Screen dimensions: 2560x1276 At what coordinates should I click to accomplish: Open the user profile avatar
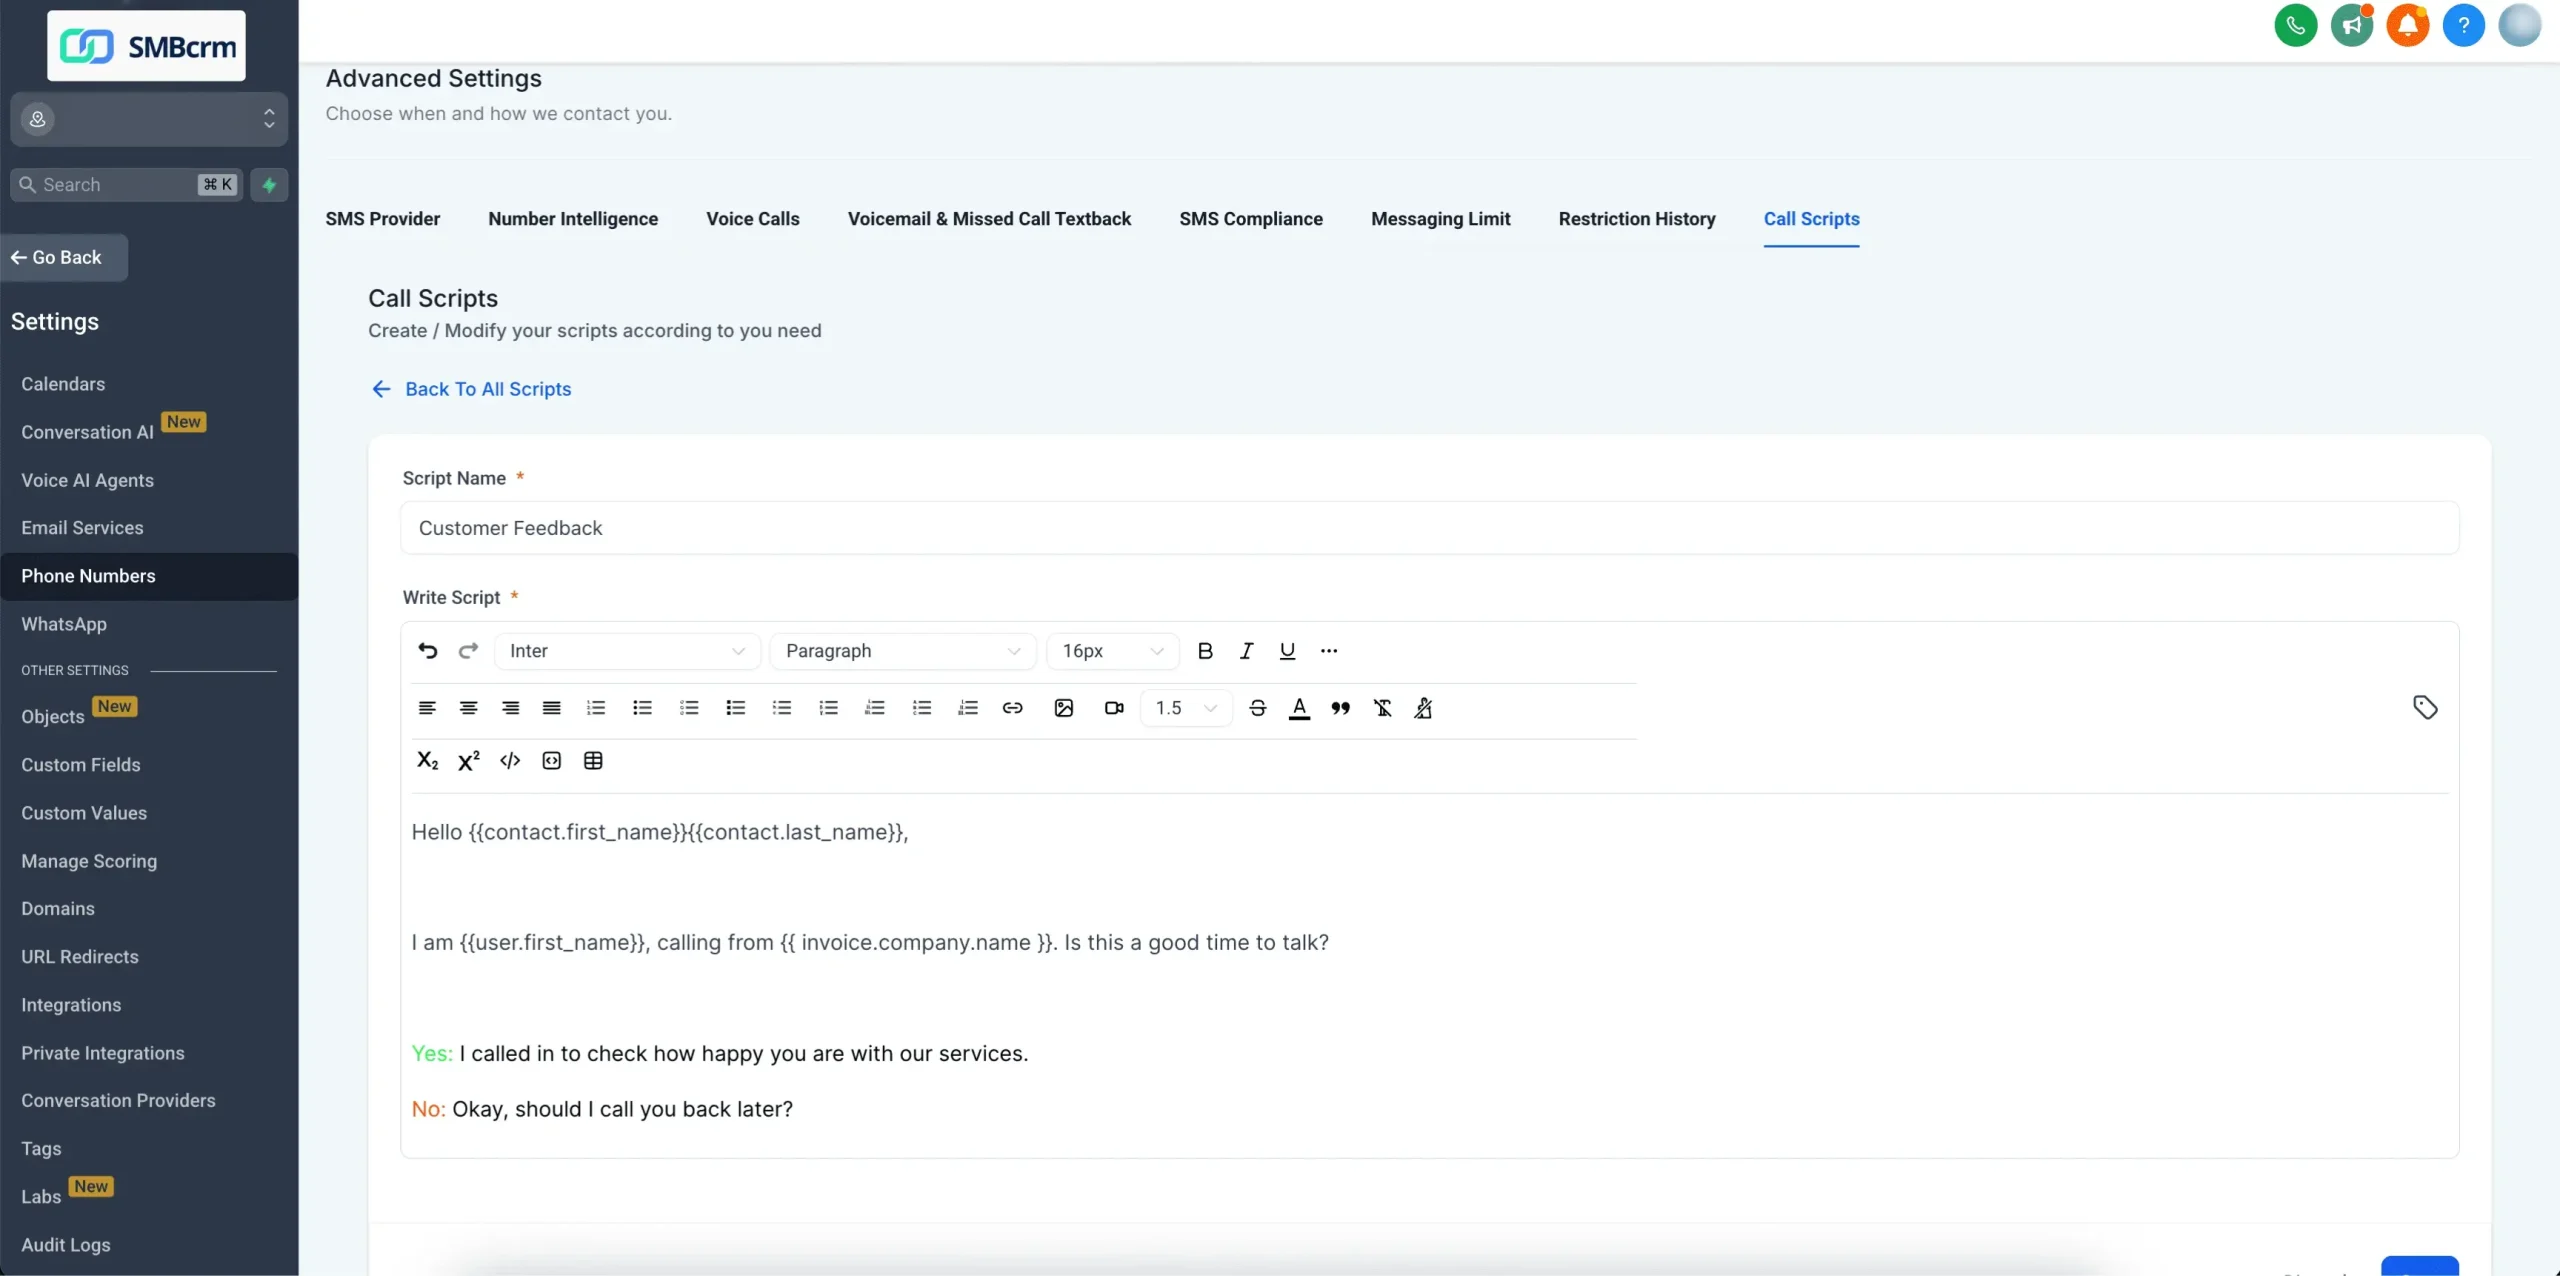2520,25
